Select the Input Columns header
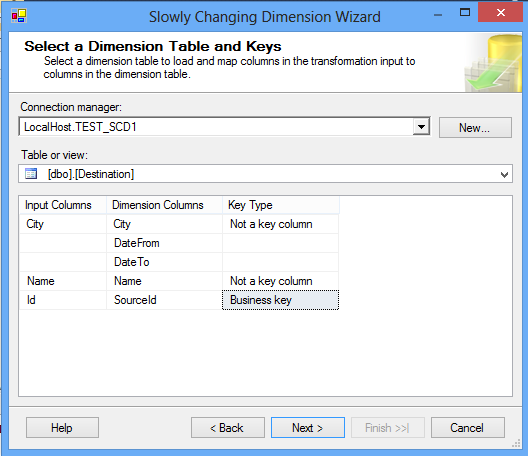Image resolution: width=528 pixels, height=456 pixels. pyautogui.click(x=63, y=205)
